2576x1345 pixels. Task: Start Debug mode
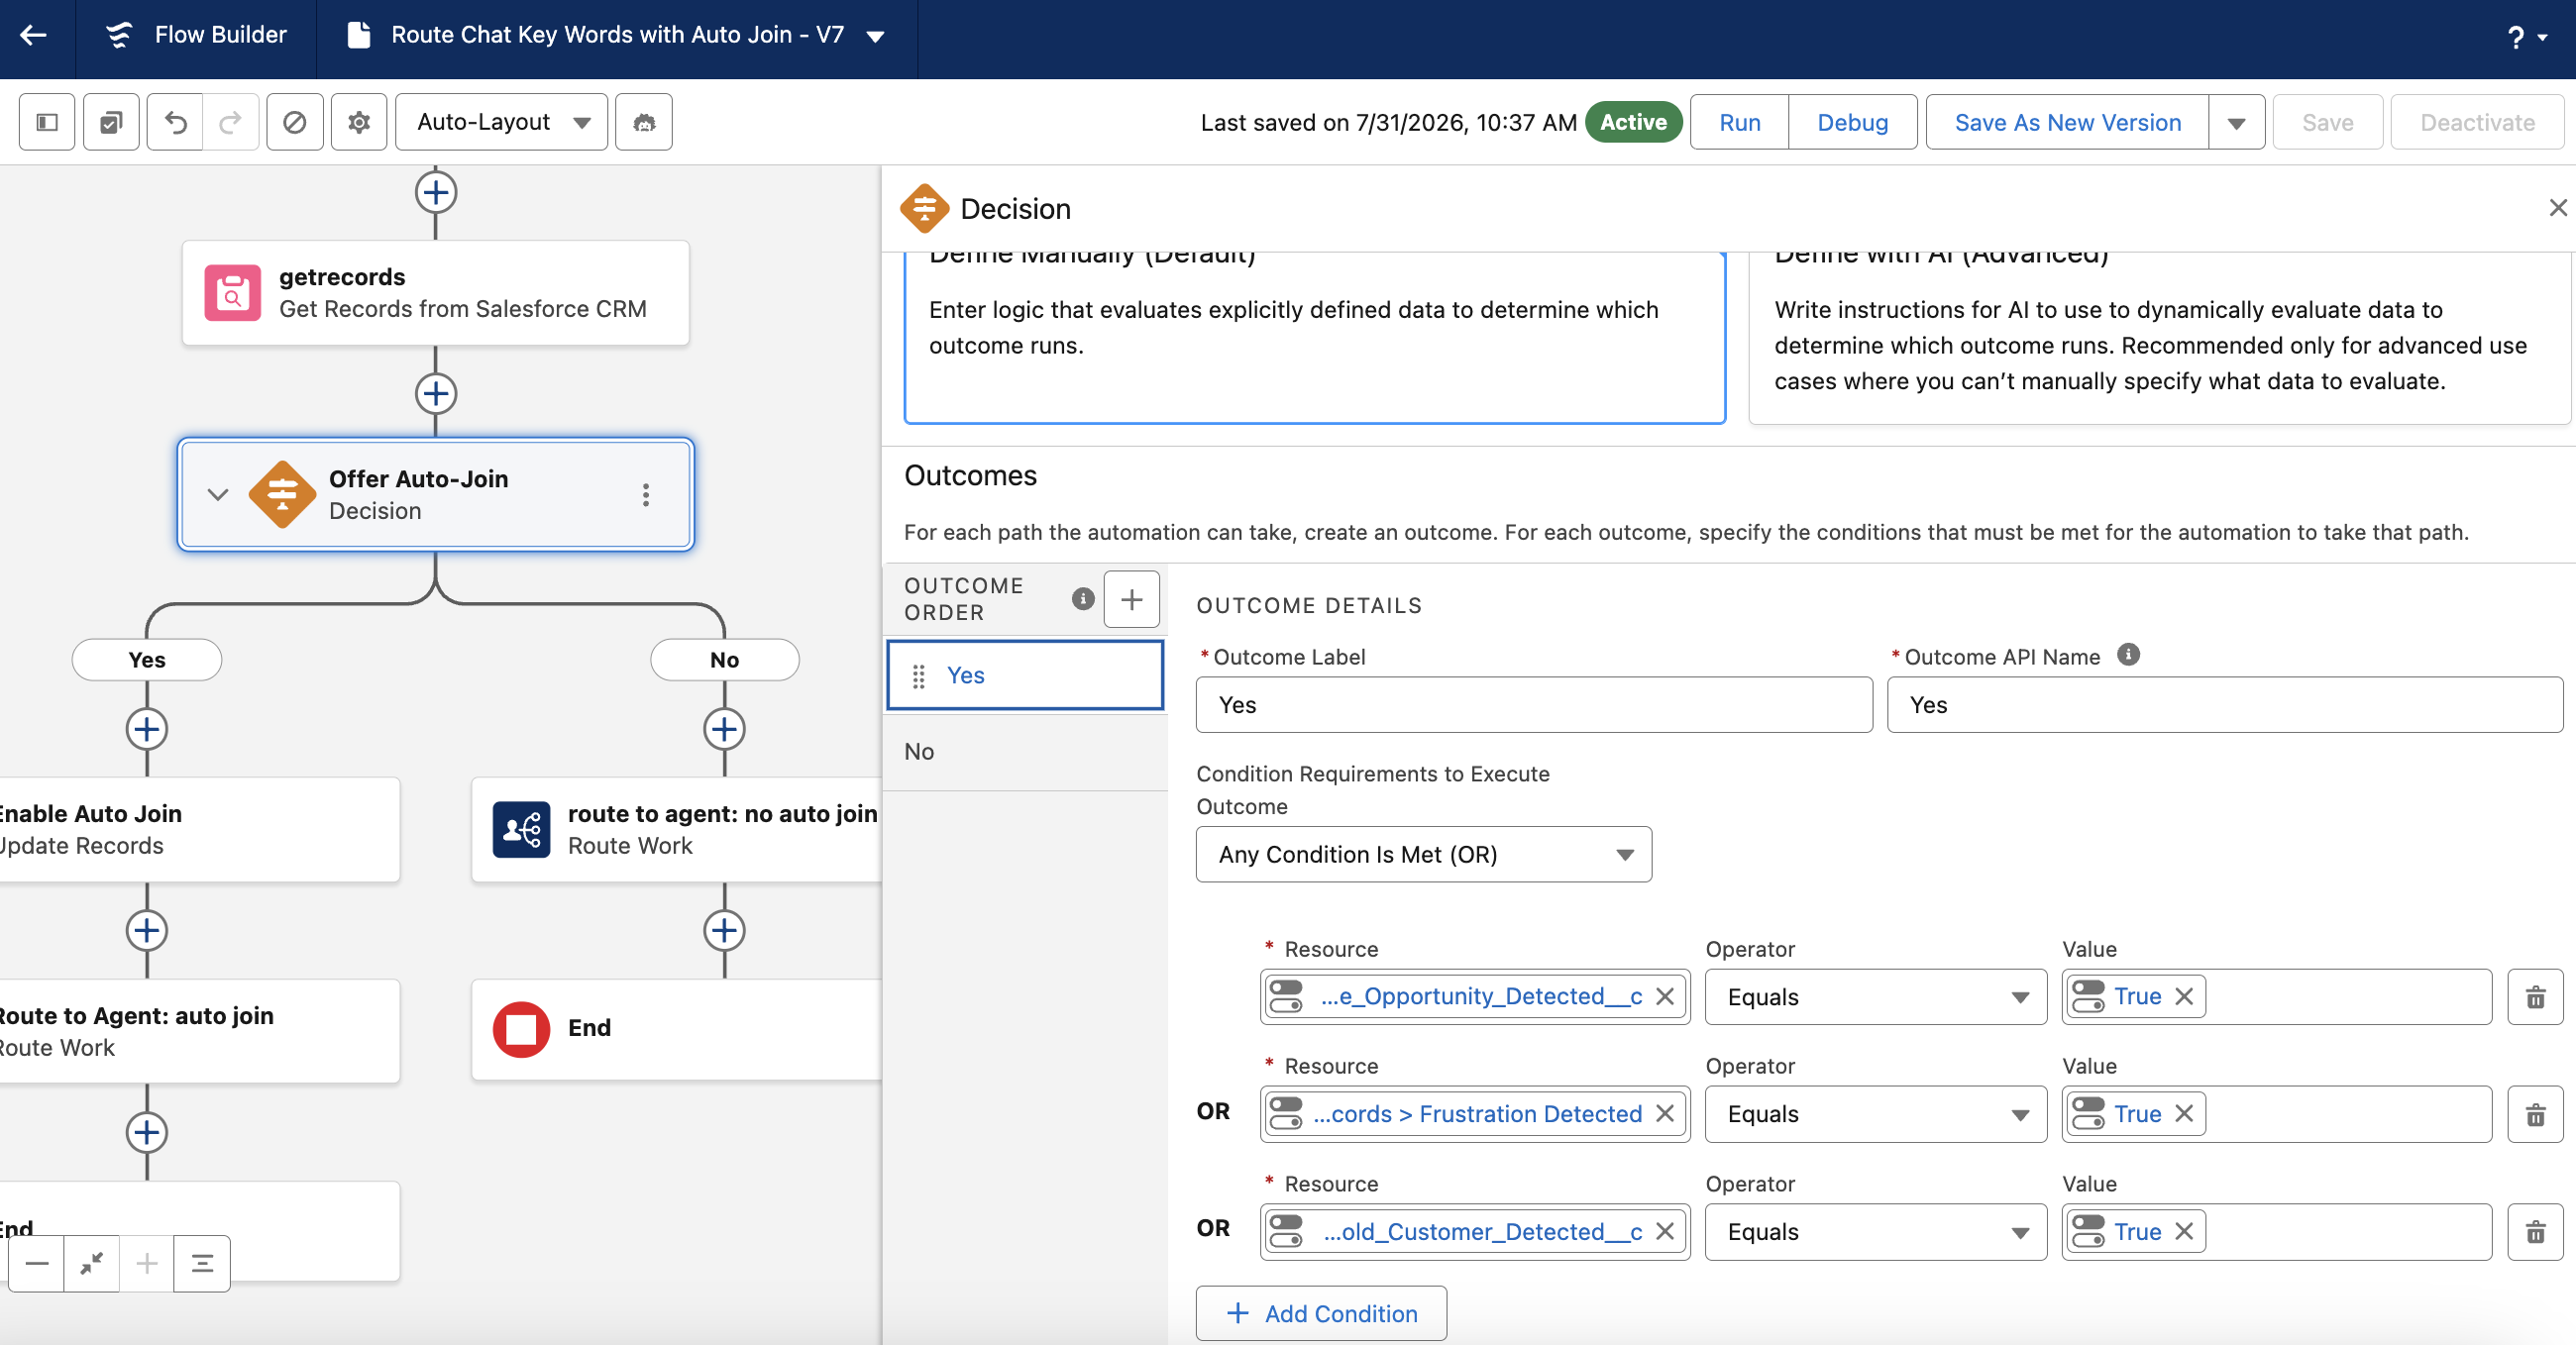[1852, 122]
